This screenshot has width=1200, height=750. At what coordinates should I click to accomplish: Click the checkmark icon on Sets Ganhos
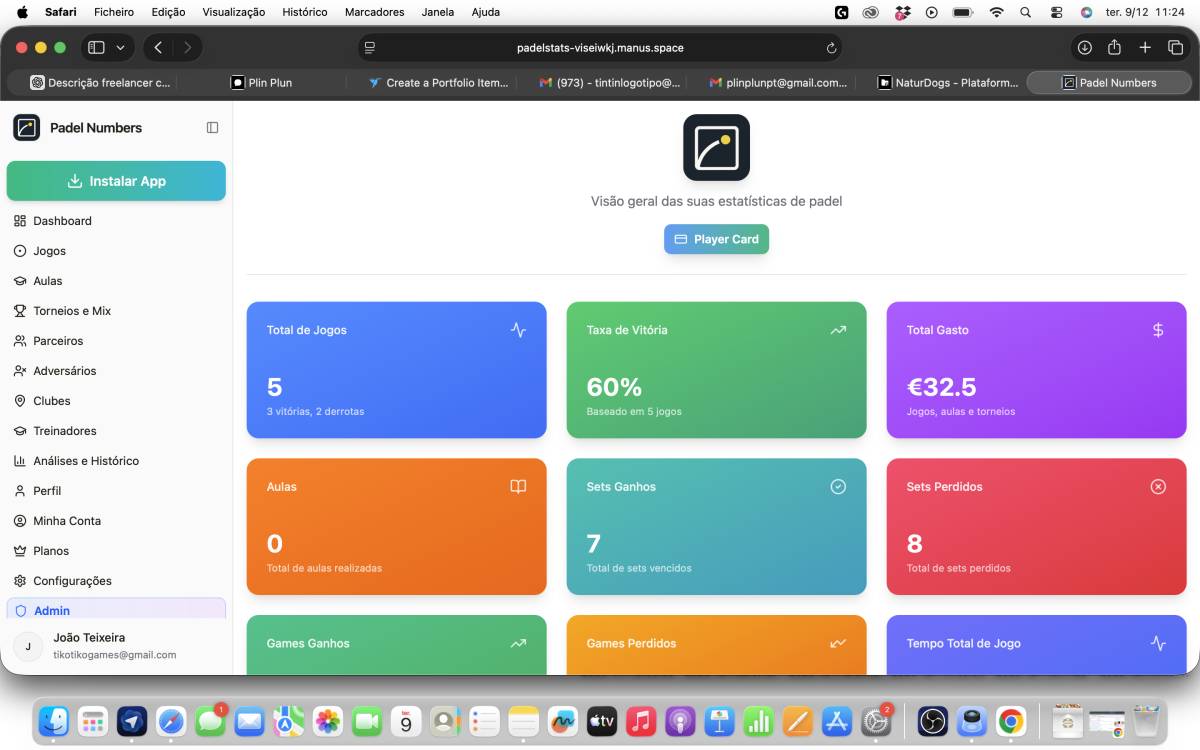click(838, 487)
